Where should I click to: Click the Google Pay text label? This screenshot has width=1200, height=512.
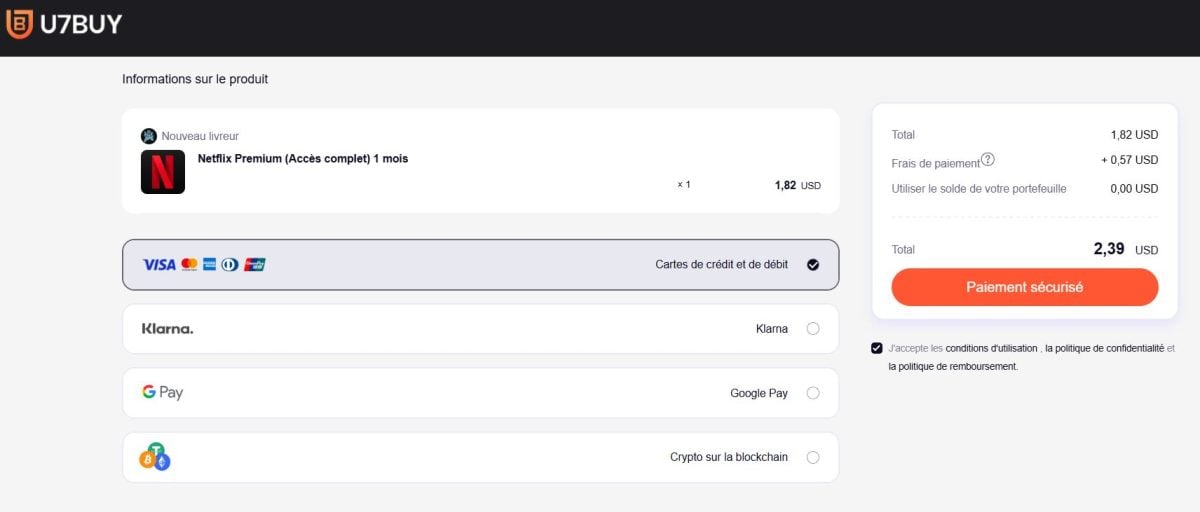tap(759, 393)
